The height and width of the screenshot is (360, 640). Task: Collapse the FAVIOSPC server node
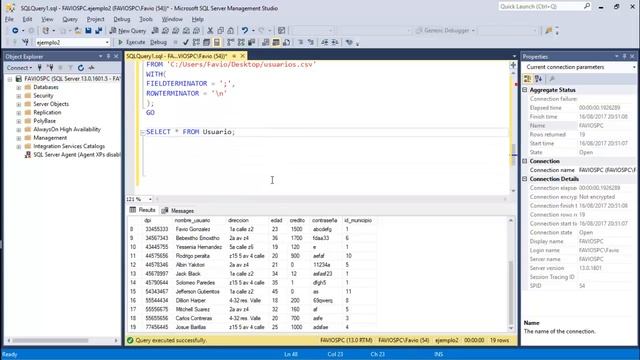click(10, 79)
